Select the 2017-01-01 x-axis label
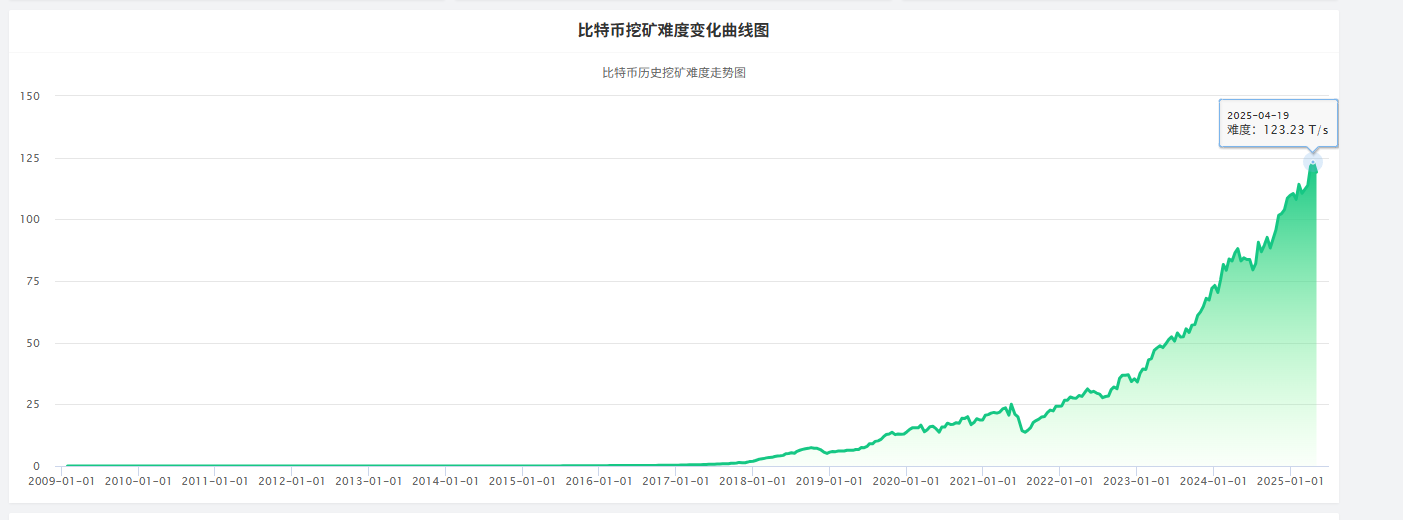The height and width of the screenshot is (520, 1403). pos(675,481)
